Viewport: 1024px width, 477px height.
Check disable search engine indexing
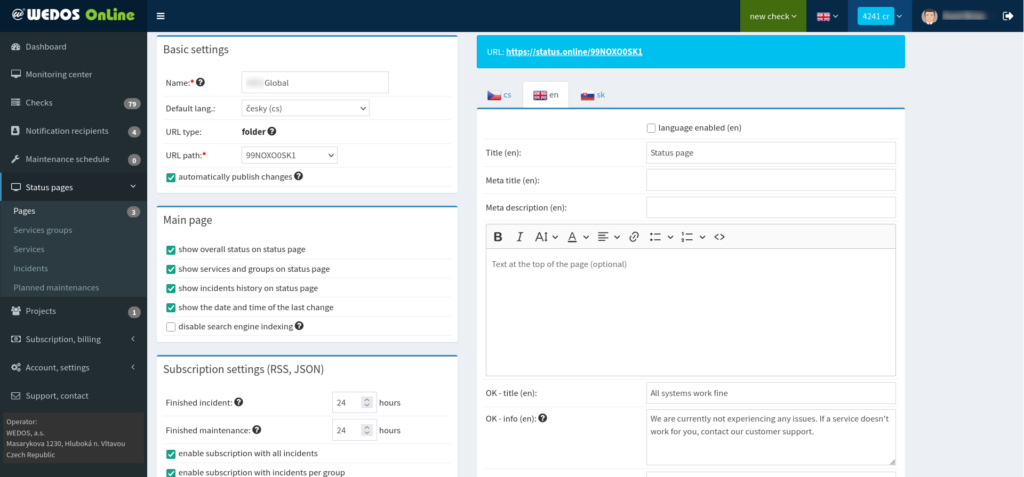[x=171, y=326]
